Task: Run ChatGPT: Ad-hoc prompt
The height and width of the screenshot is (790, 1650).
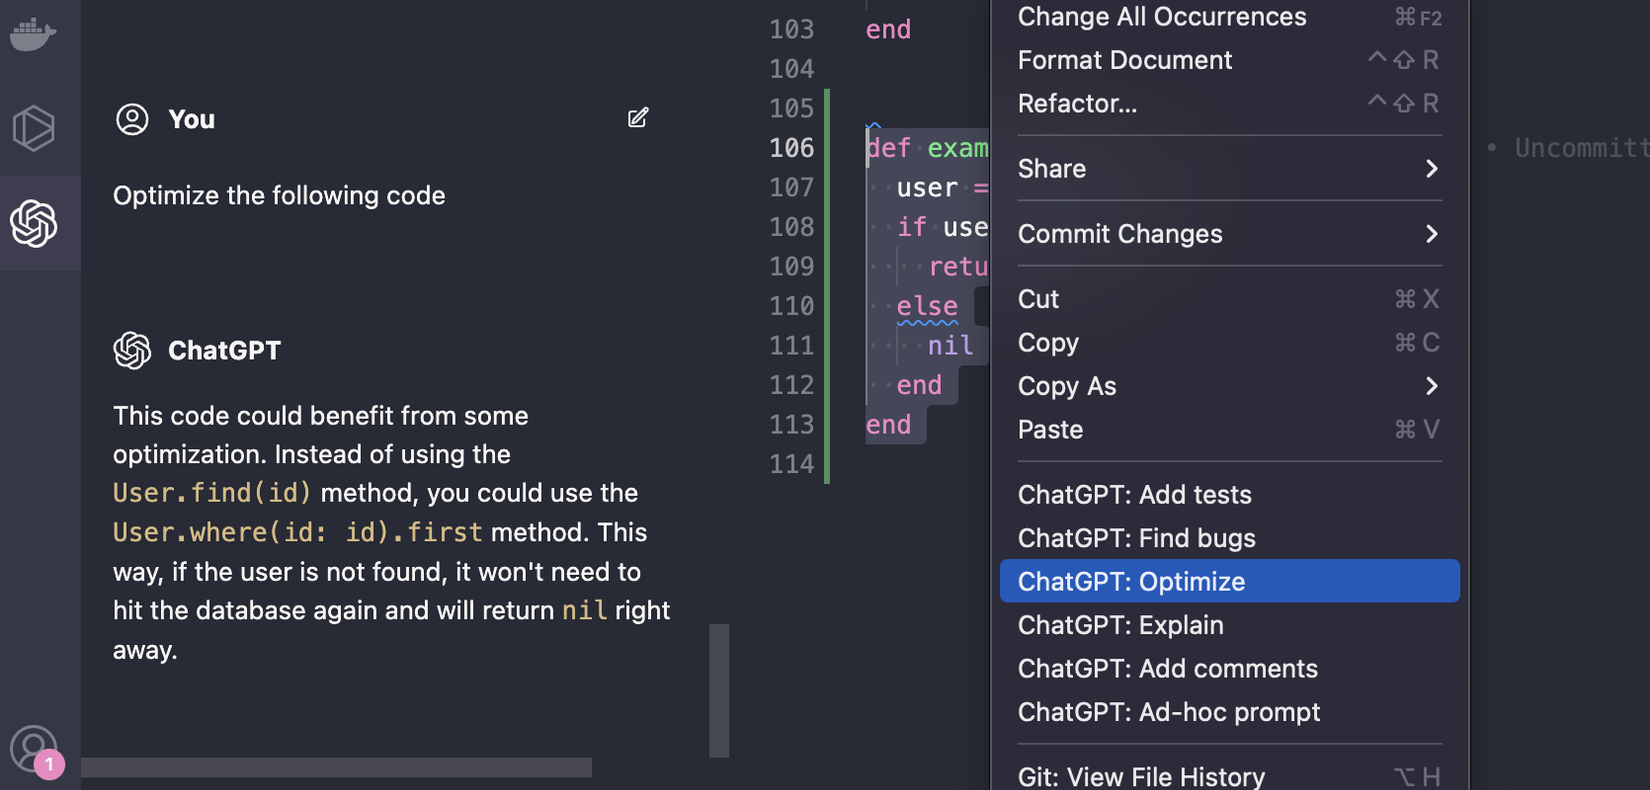Action: tap(1168, 712)
